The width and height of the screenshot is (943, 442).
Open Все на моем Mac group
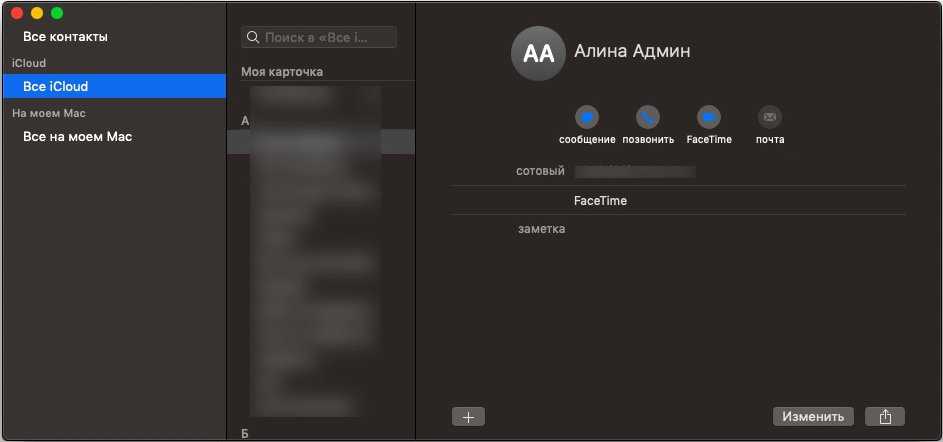78,137
